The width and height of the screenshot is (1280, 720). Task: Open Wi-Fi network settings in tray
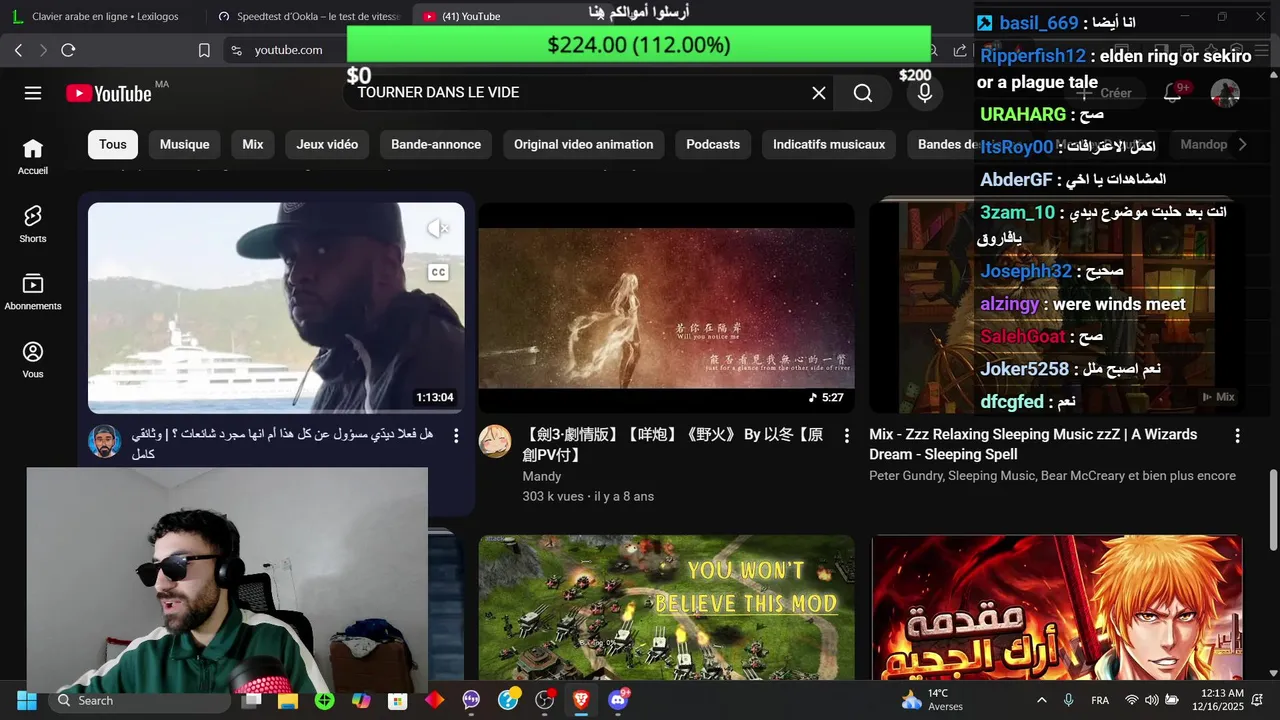click(x=1132, y=700)
